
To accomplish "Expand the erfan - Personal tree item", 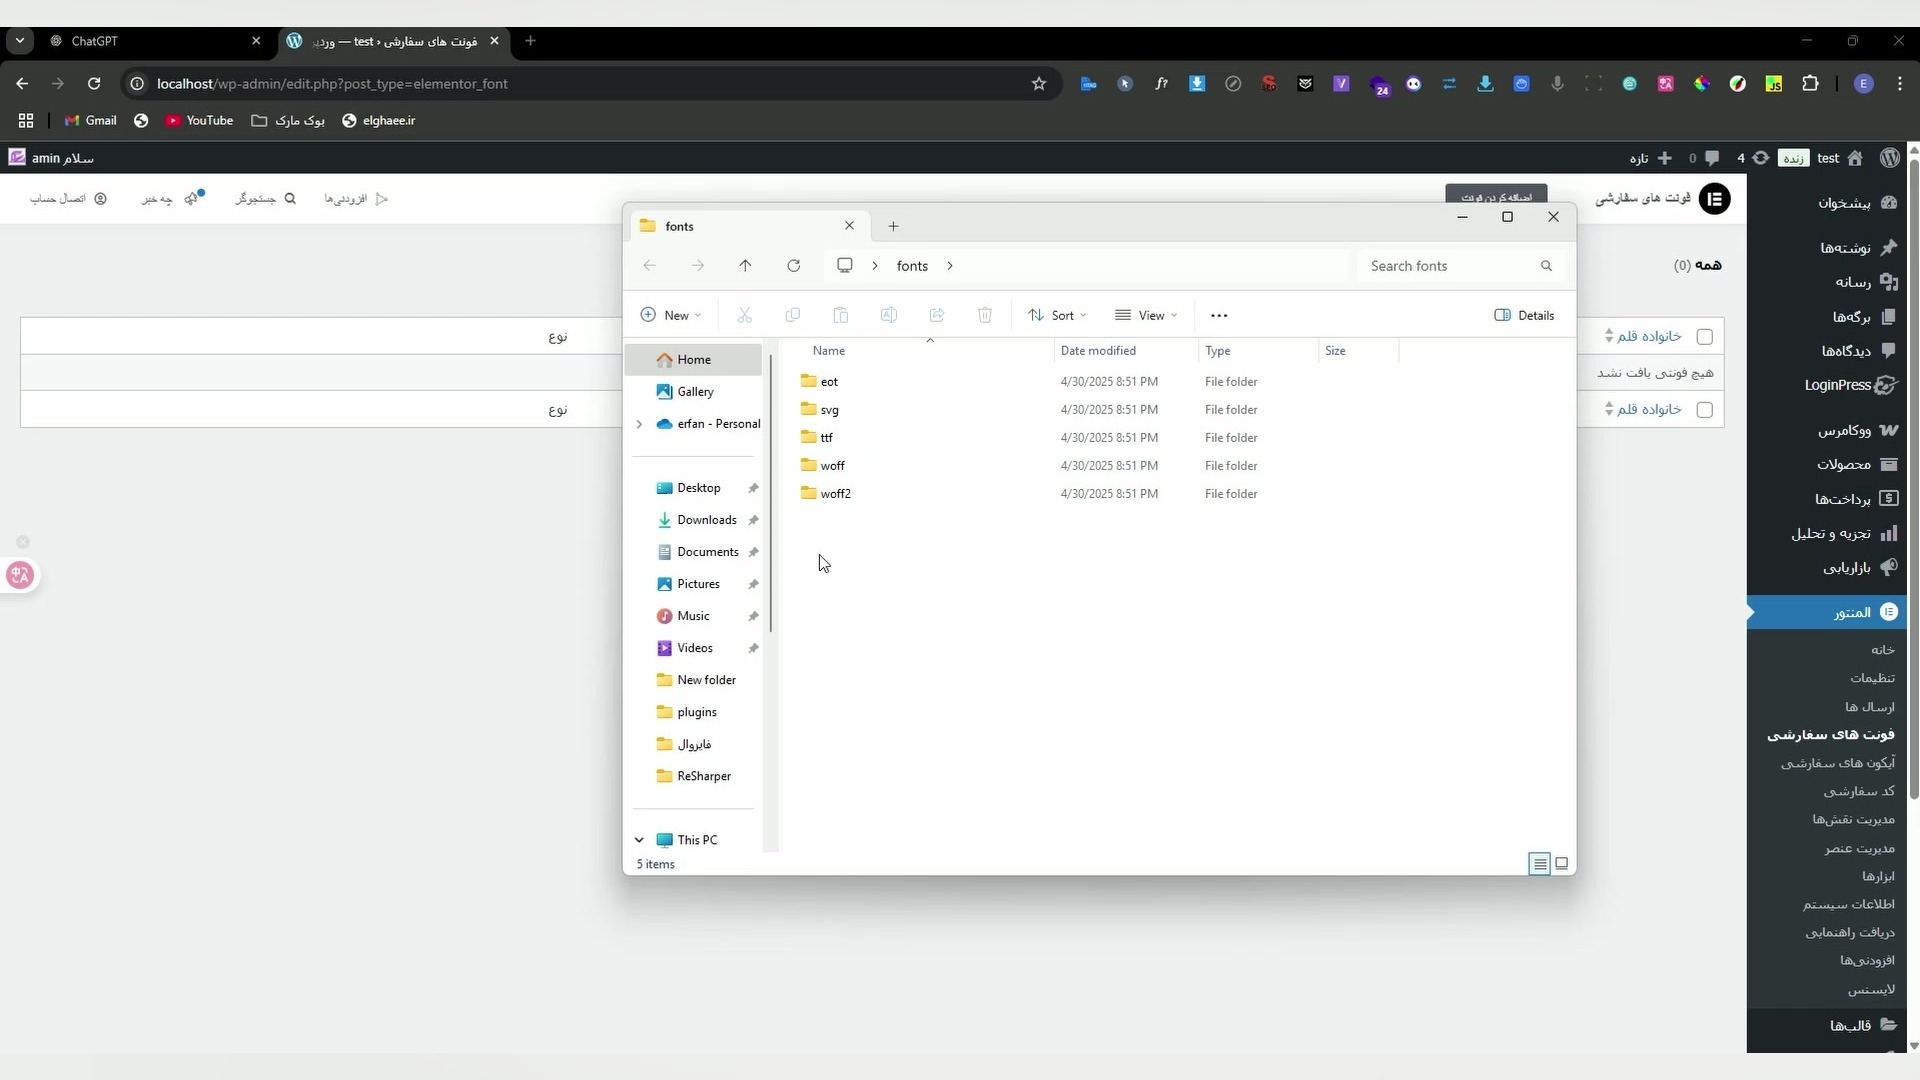I will (640, 424).
